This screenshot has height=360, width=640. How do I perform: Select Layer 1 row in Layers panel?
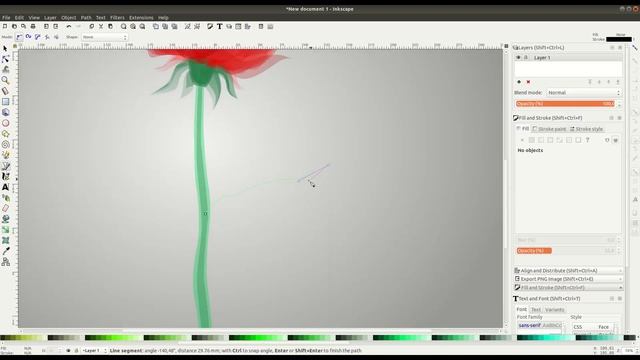pyautogui.click(x=569, y=58)
